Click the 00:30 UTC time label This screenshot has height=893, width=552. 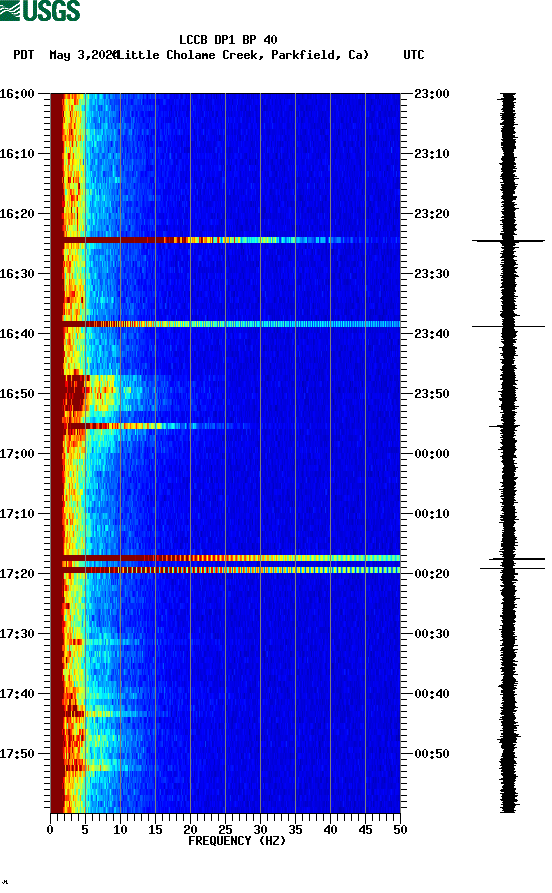tap(432, 634)
